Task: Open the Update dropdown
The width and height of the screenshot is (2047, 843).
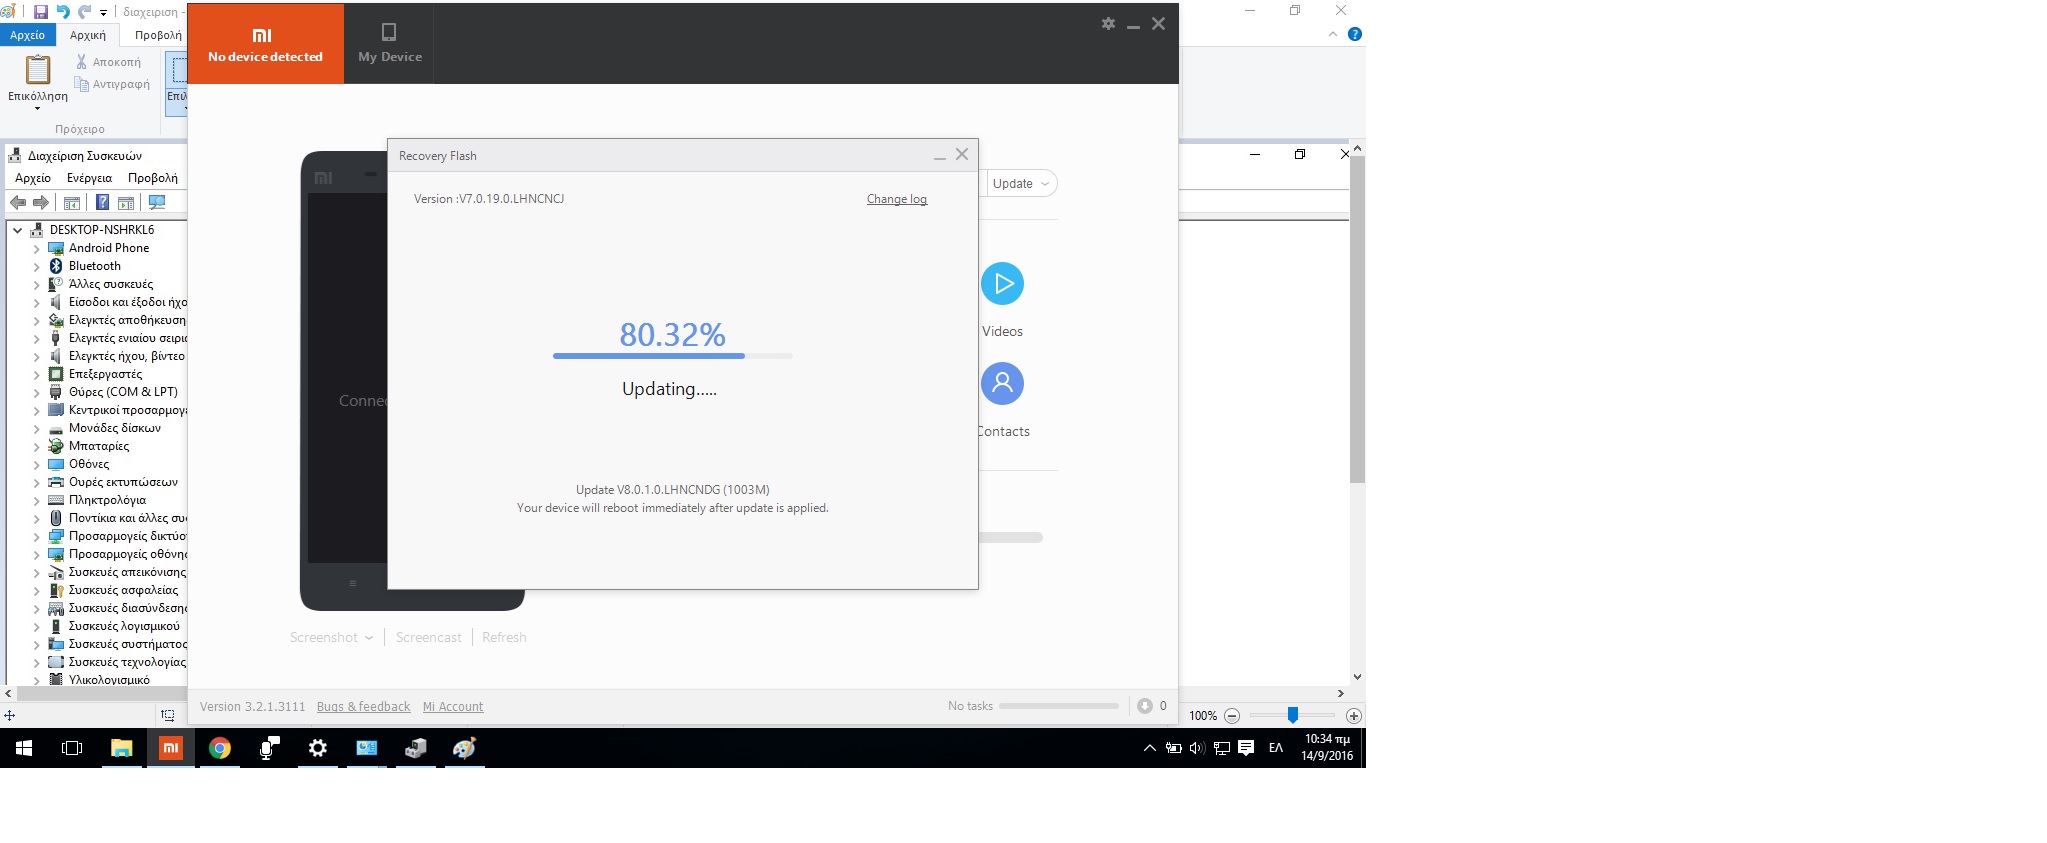Action: (1020, 184)
